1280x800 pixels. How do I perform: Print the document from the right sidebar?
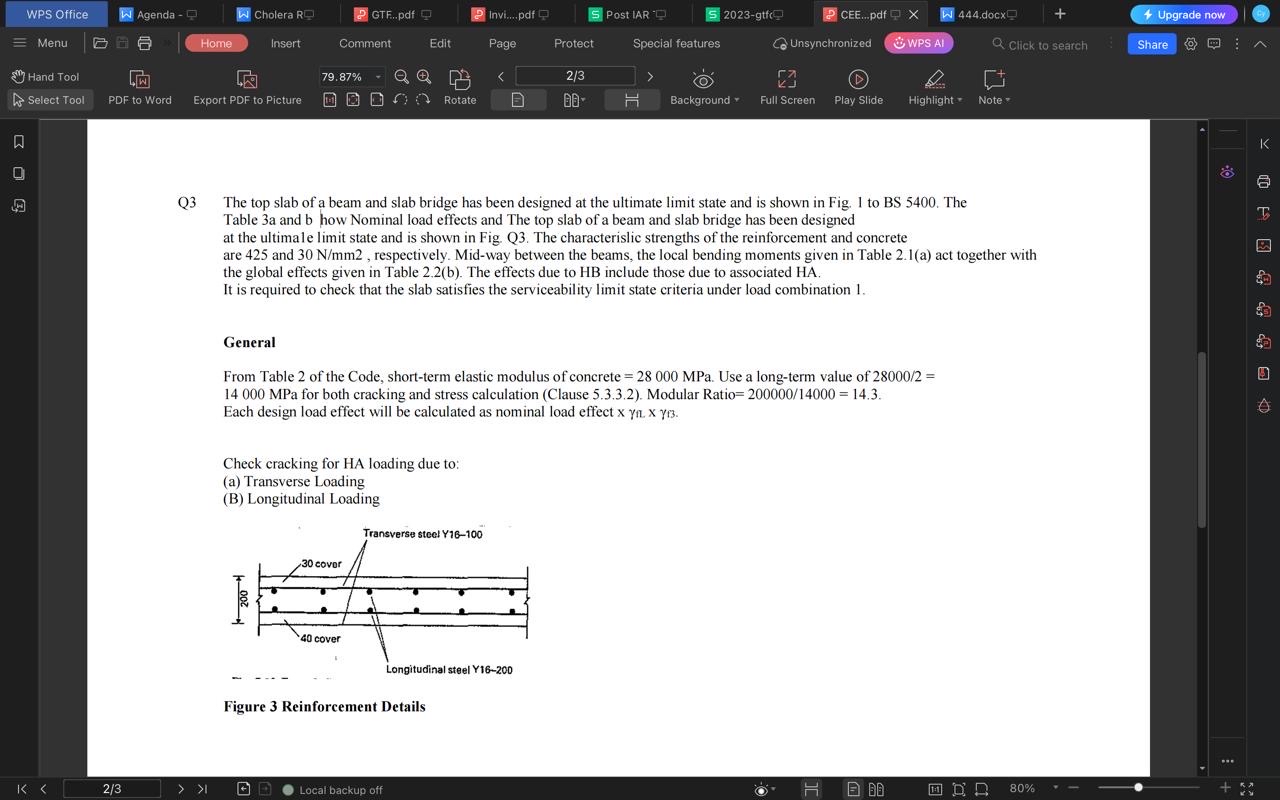pos(1263,182)
